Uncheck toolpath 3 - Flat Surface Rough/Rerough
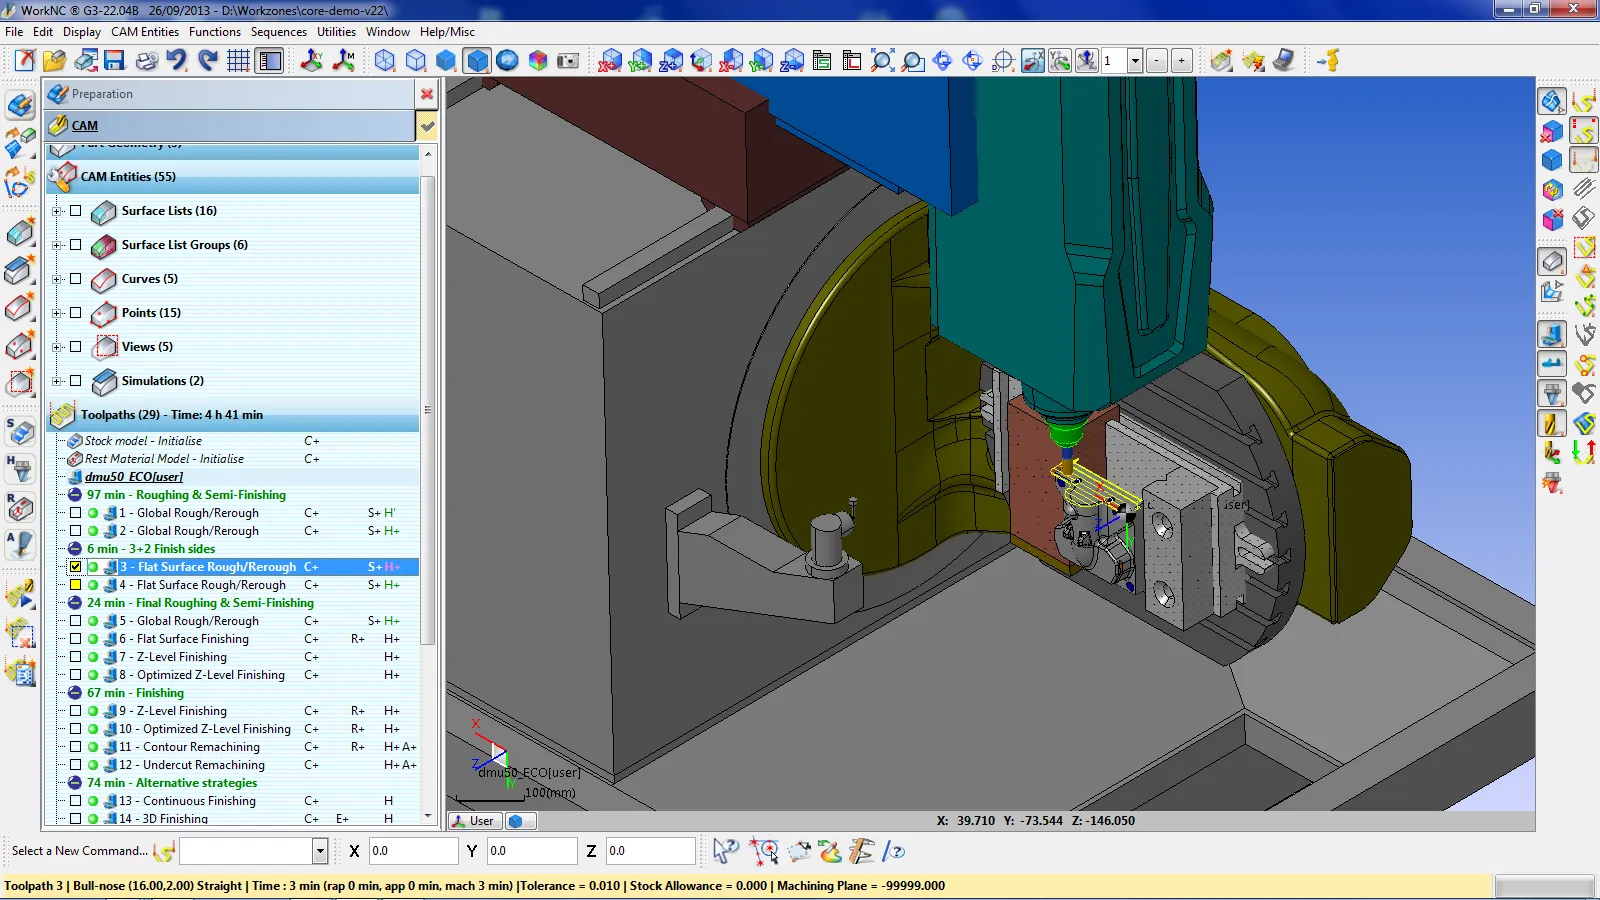The width and height of the screenshot is (1600, 900). click(76, 566)
